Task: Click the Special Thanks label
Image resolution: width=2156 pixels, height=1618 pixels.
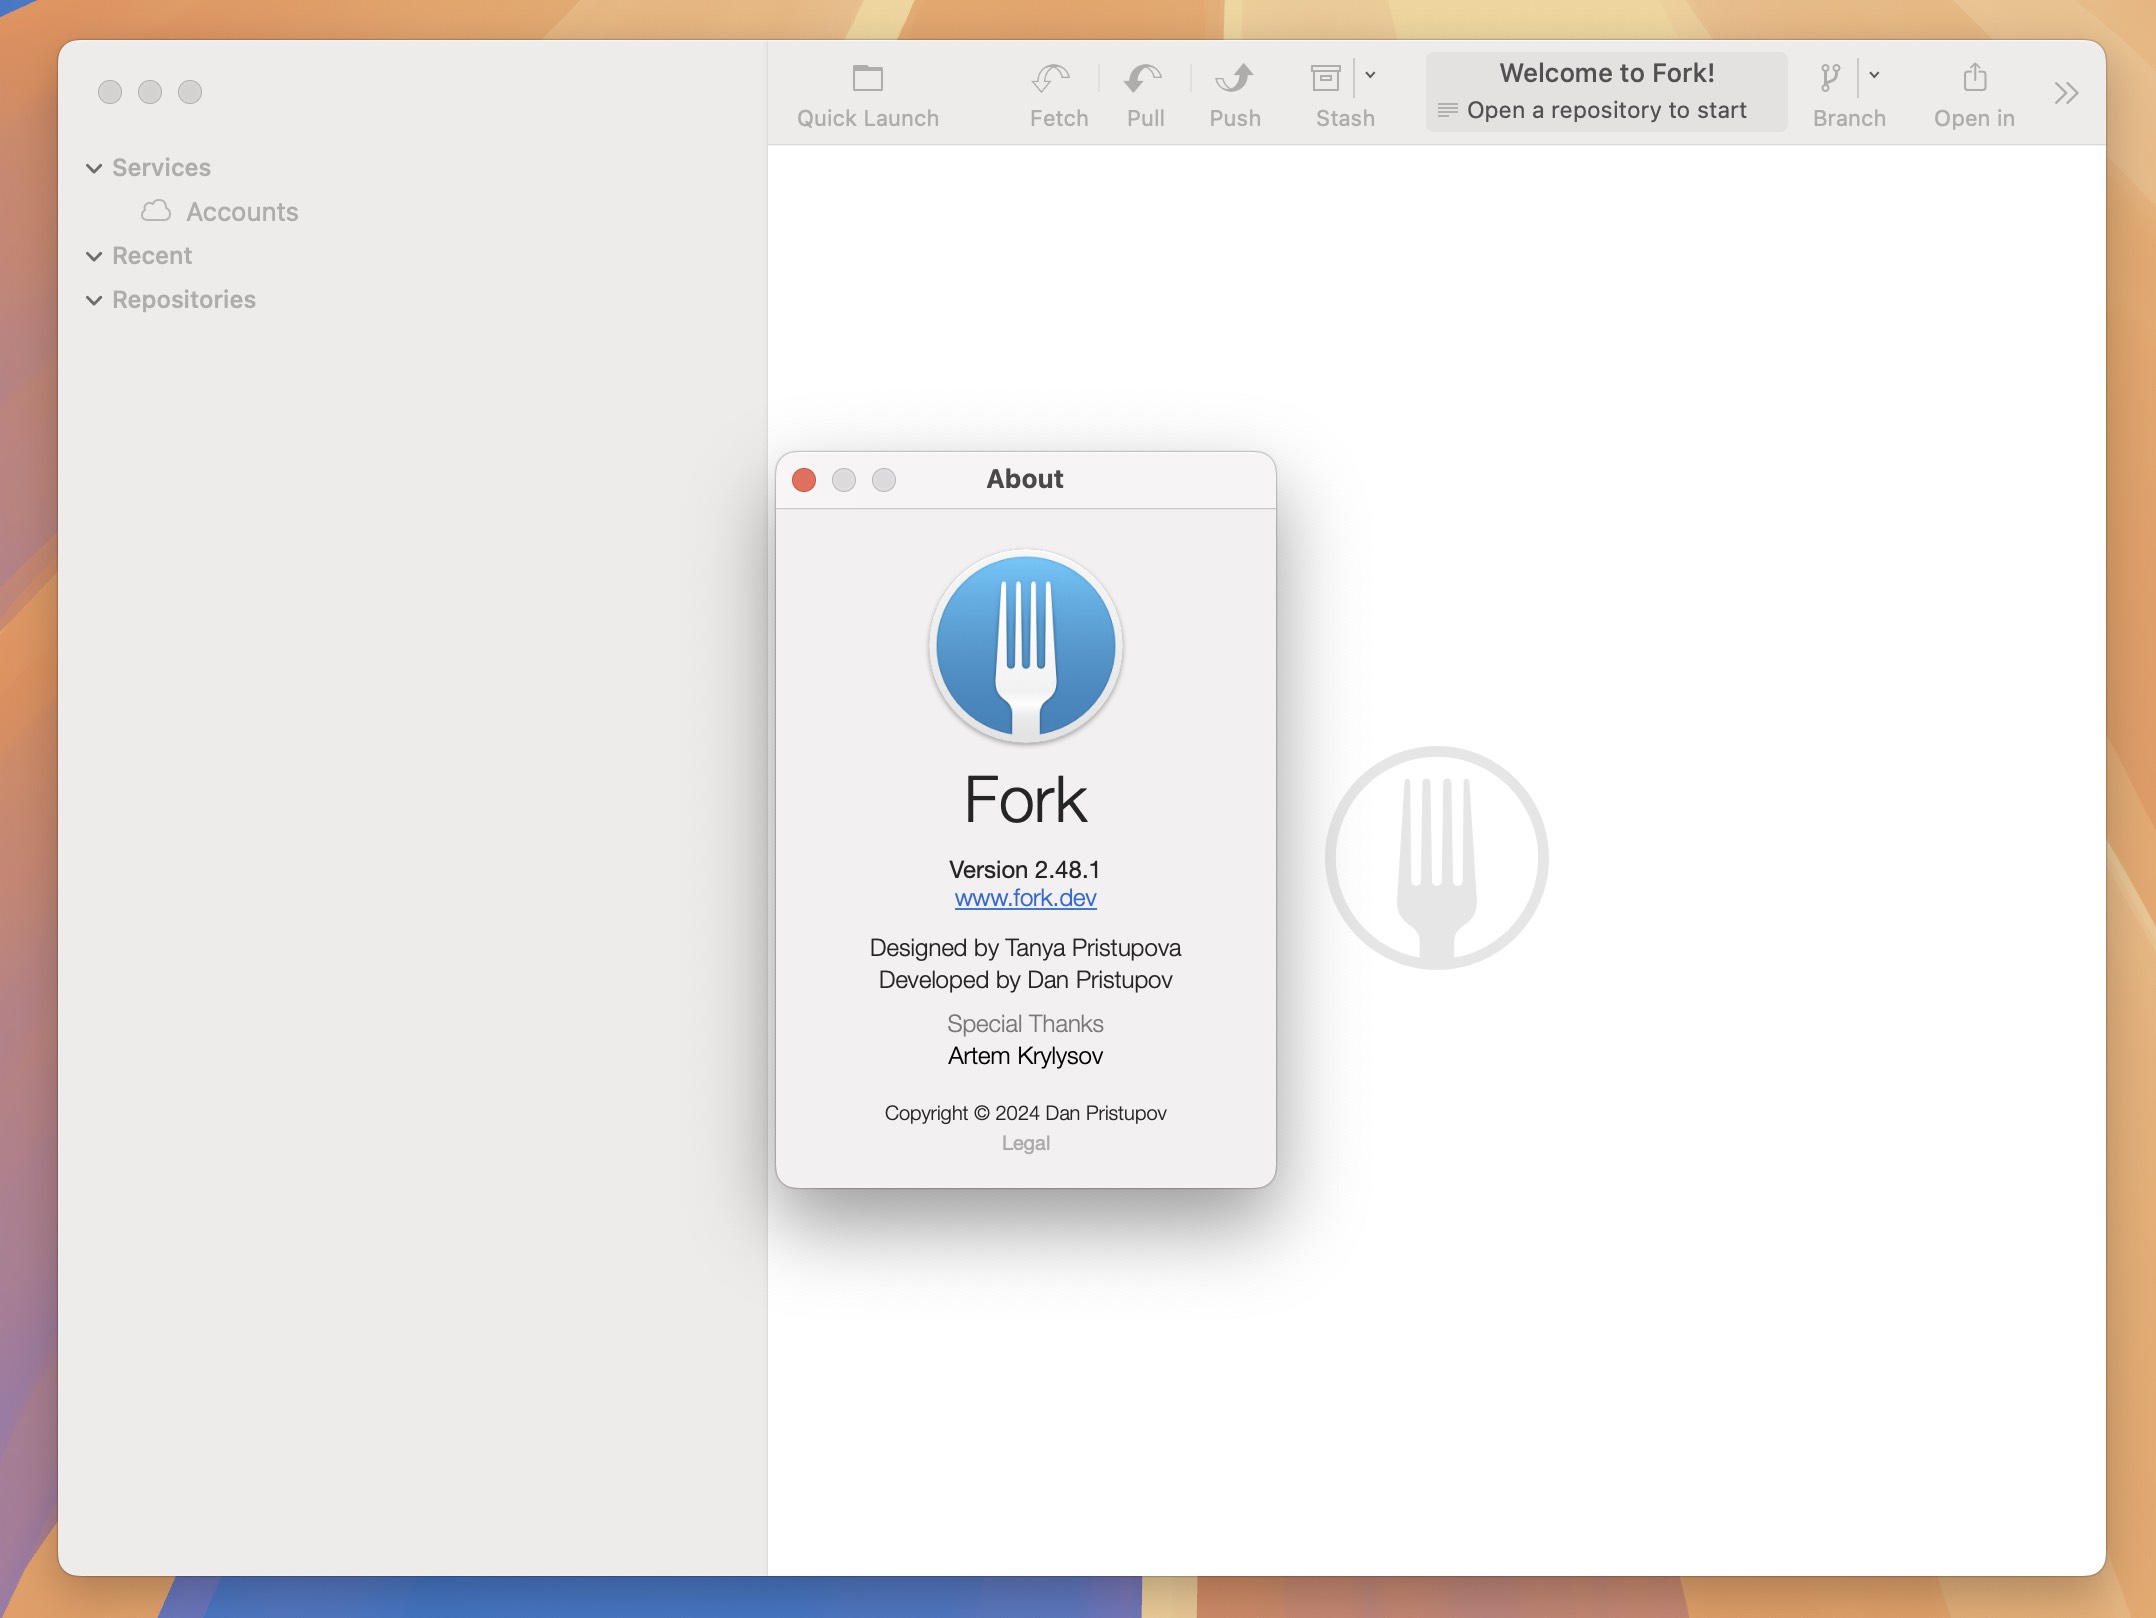Action: pos(1024,1021)
